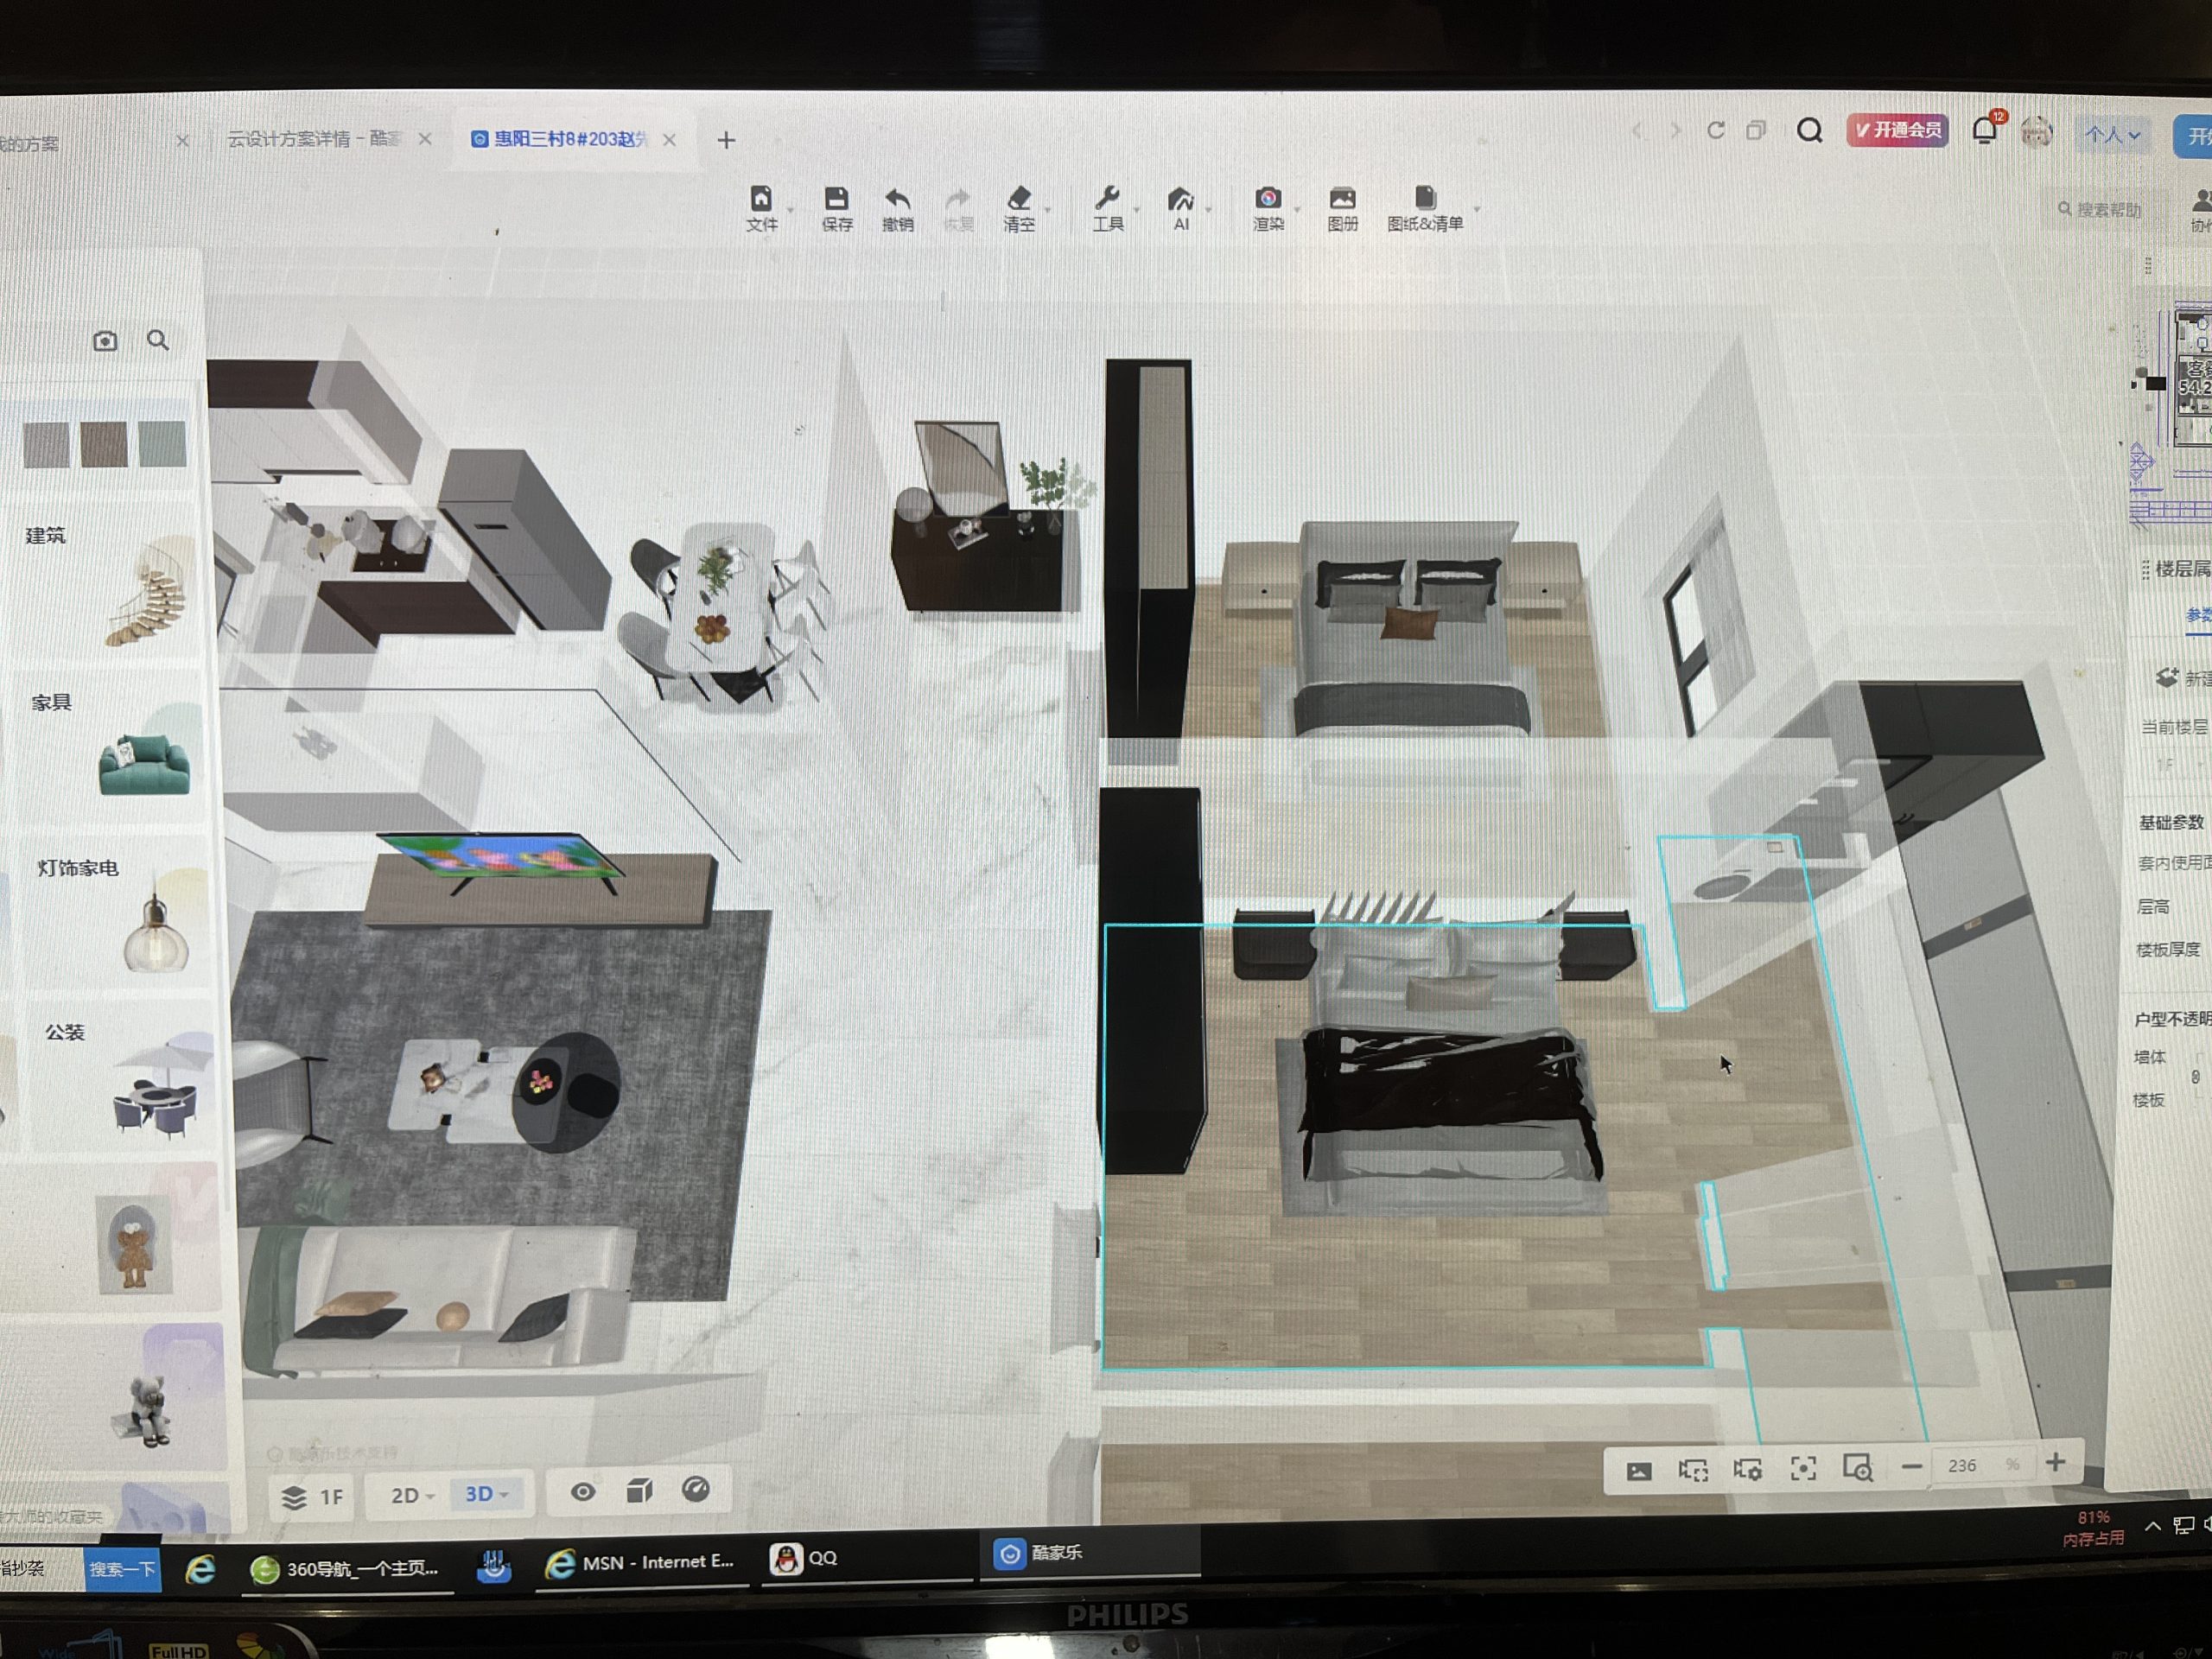Click the notification bell icon

coord(1984,130)
